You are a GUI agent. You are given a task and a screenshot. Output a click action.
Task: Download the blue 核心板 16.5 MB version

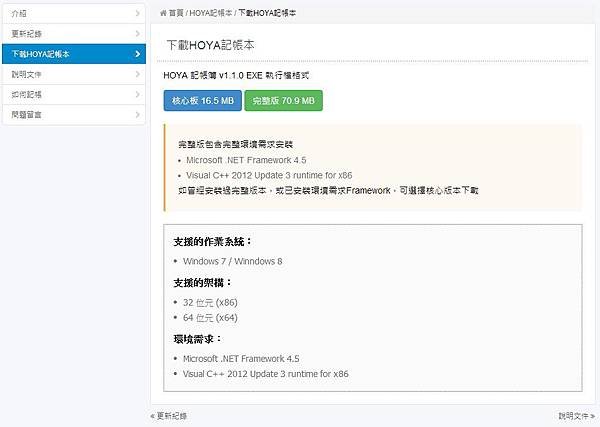pyautogui.click(x=202, y=101)
